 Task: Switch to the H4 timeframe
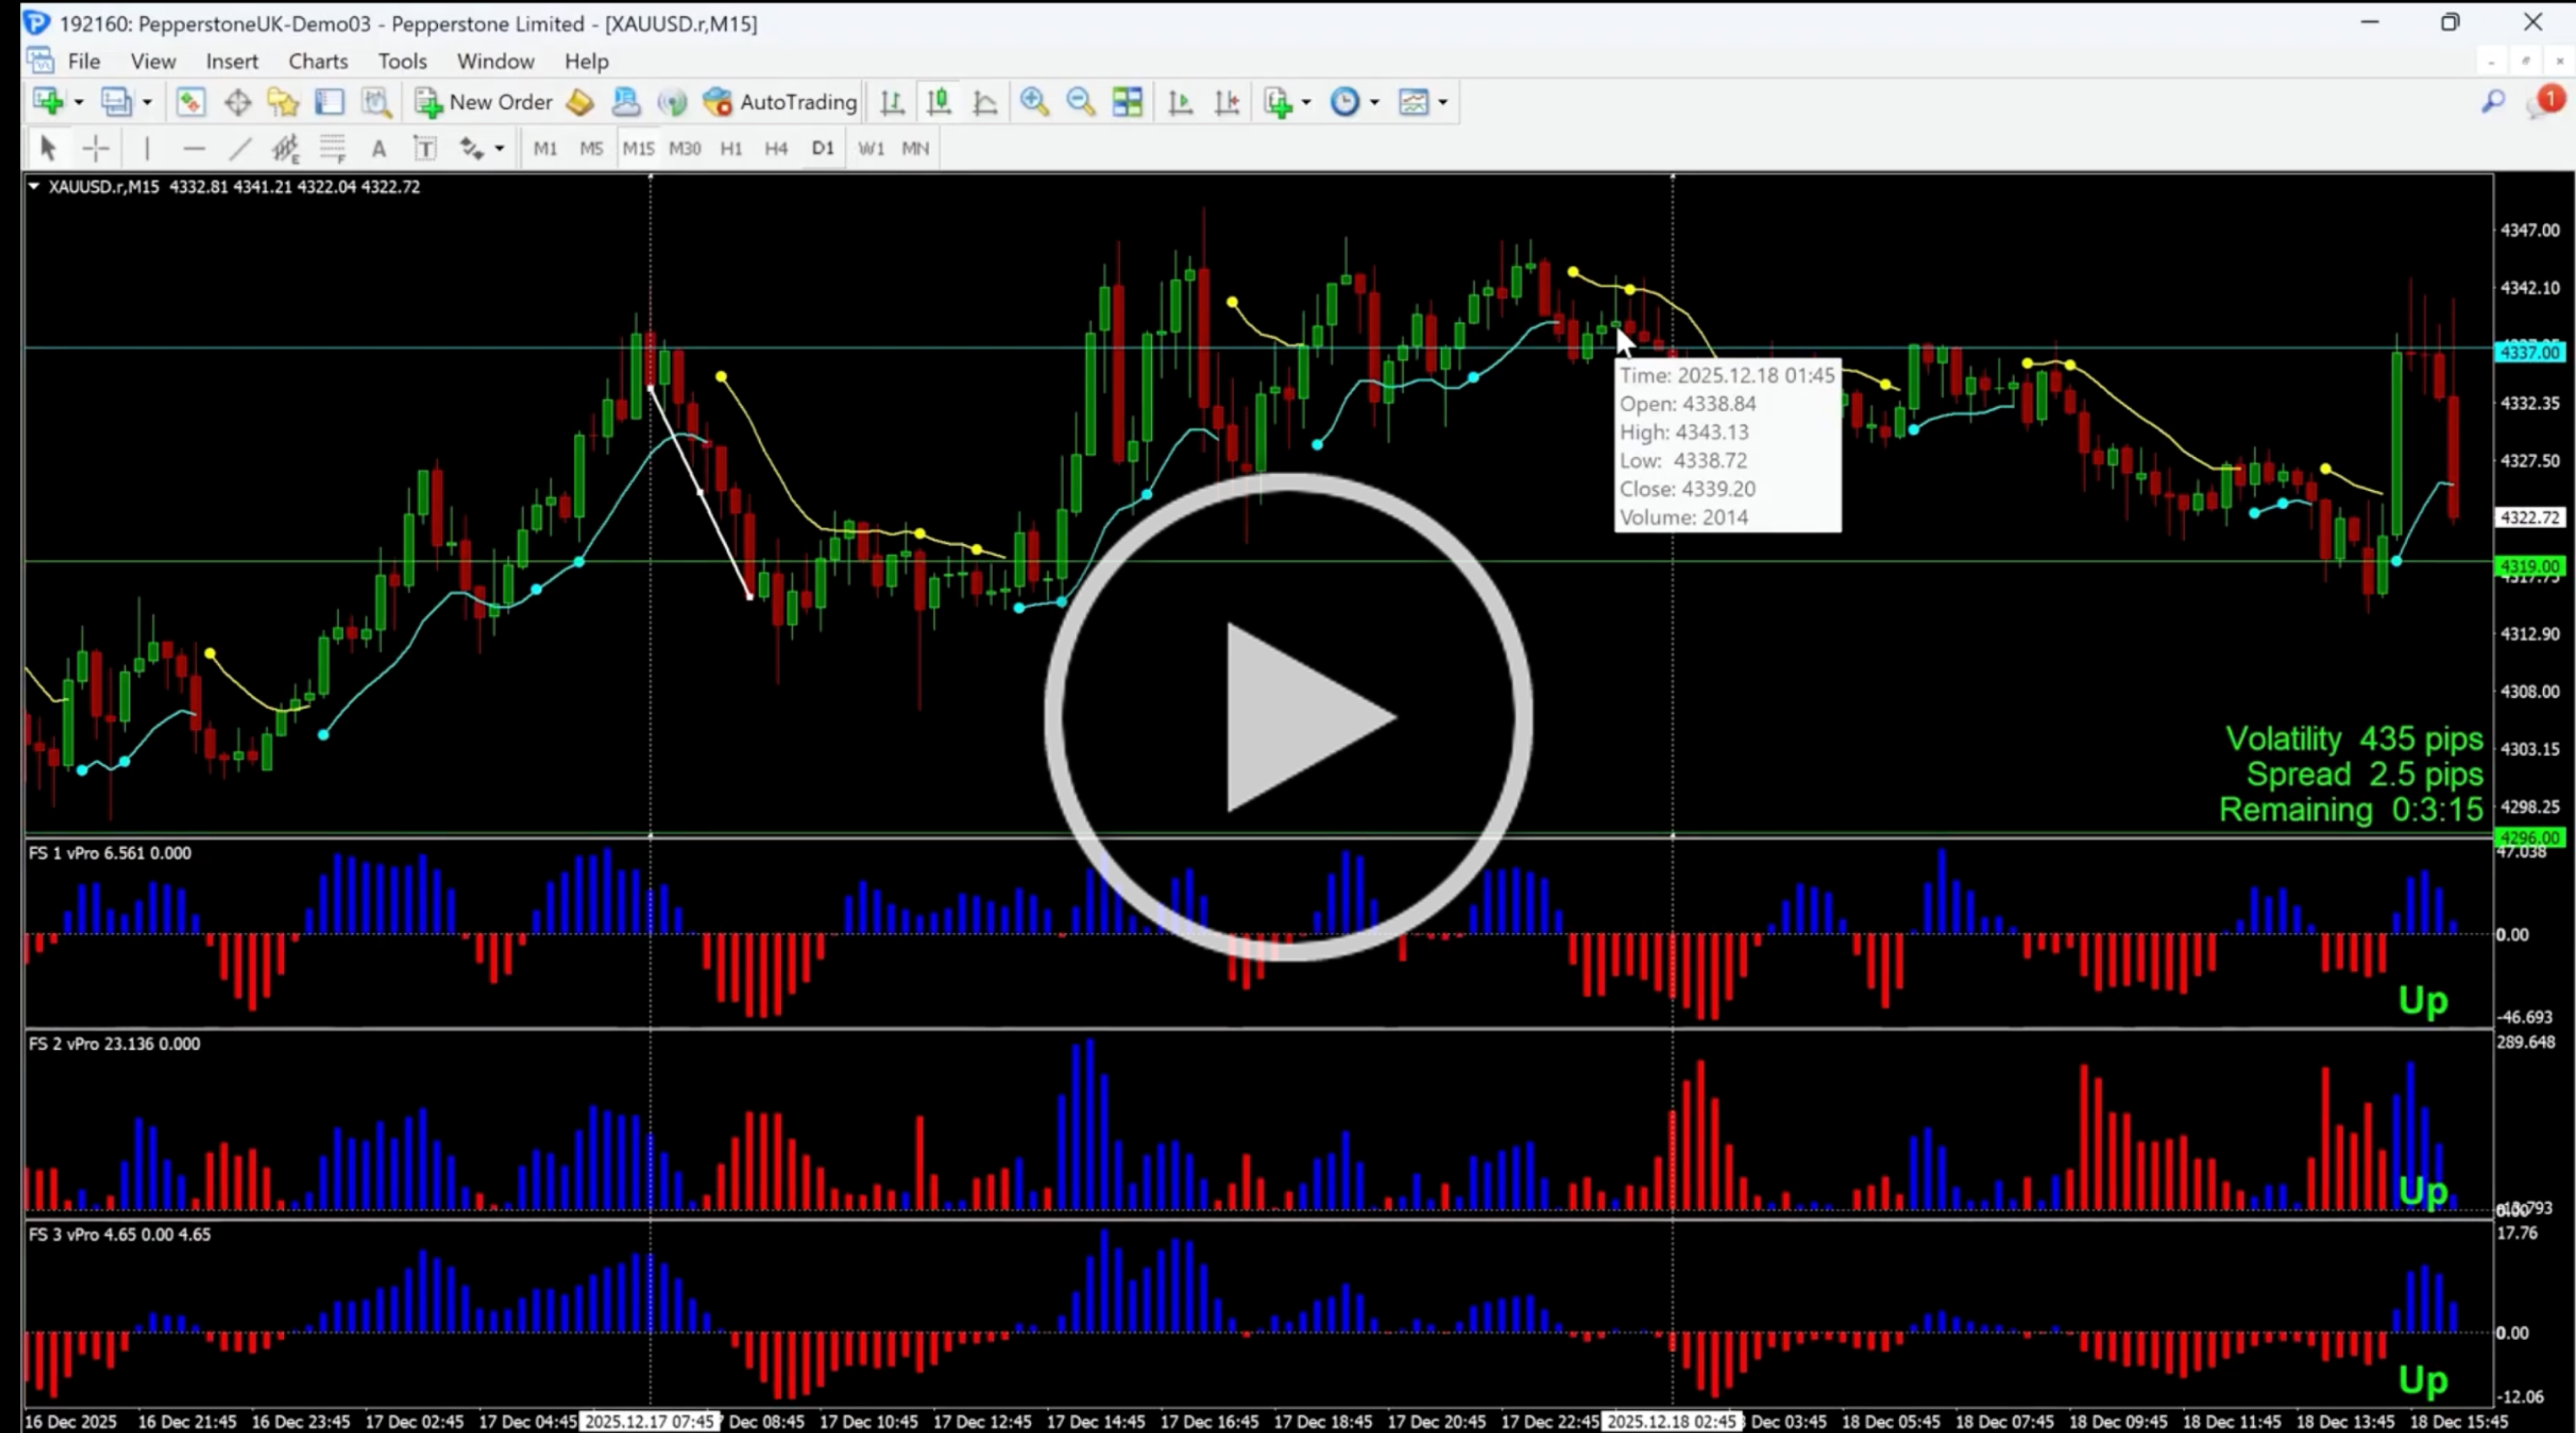click(x=776, y=149)
